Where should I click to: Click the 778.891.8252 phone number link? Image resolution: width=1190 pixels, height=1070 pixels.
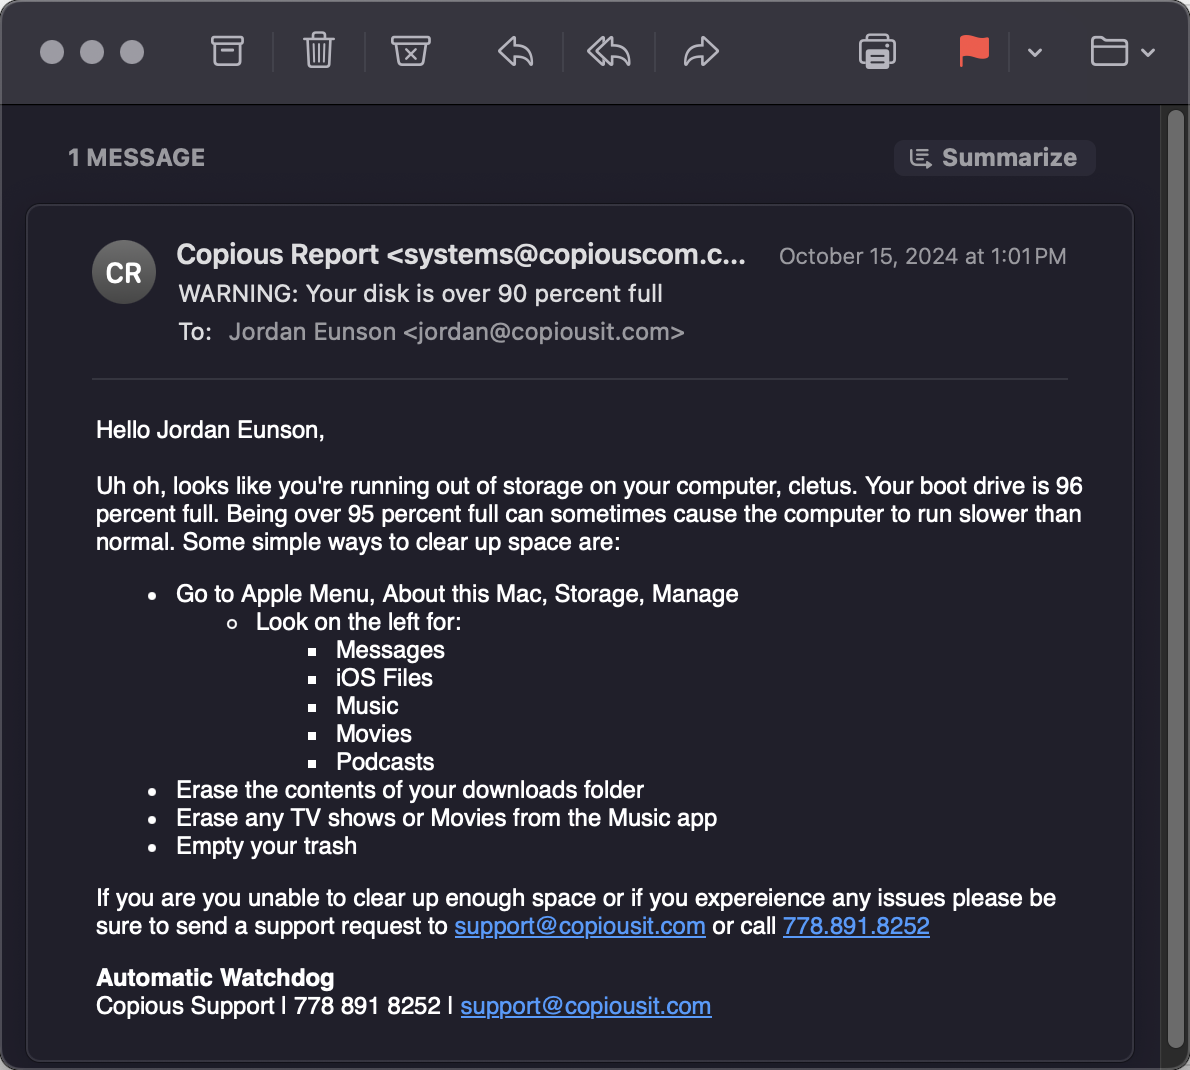[x=856, y=926]
